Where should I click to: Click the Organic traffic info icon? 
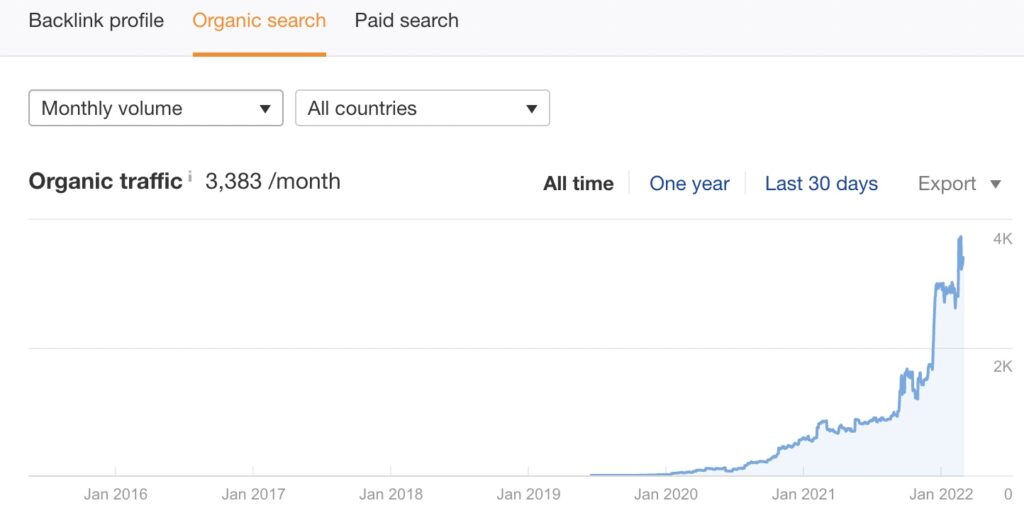coord(190,177)
